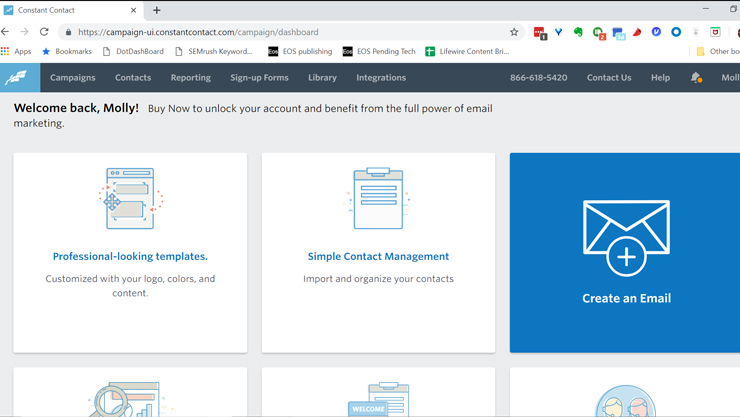Screen dimensions: 740x417
Task: Reload the page with the refresh icon
Action: click(44, 32)
